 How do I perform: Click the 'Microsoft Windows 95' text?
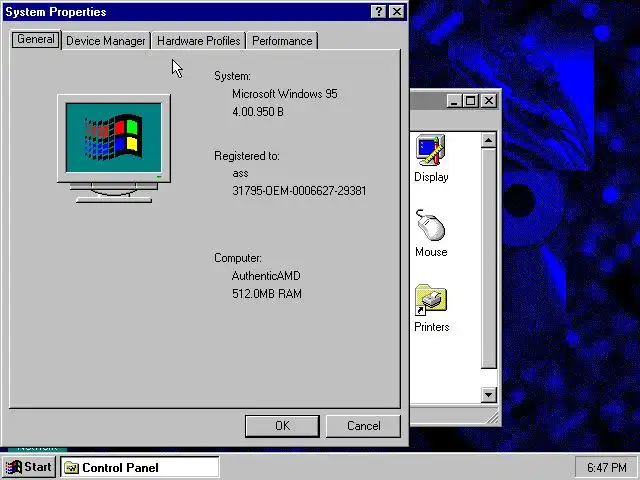click(x=285, y=94)
